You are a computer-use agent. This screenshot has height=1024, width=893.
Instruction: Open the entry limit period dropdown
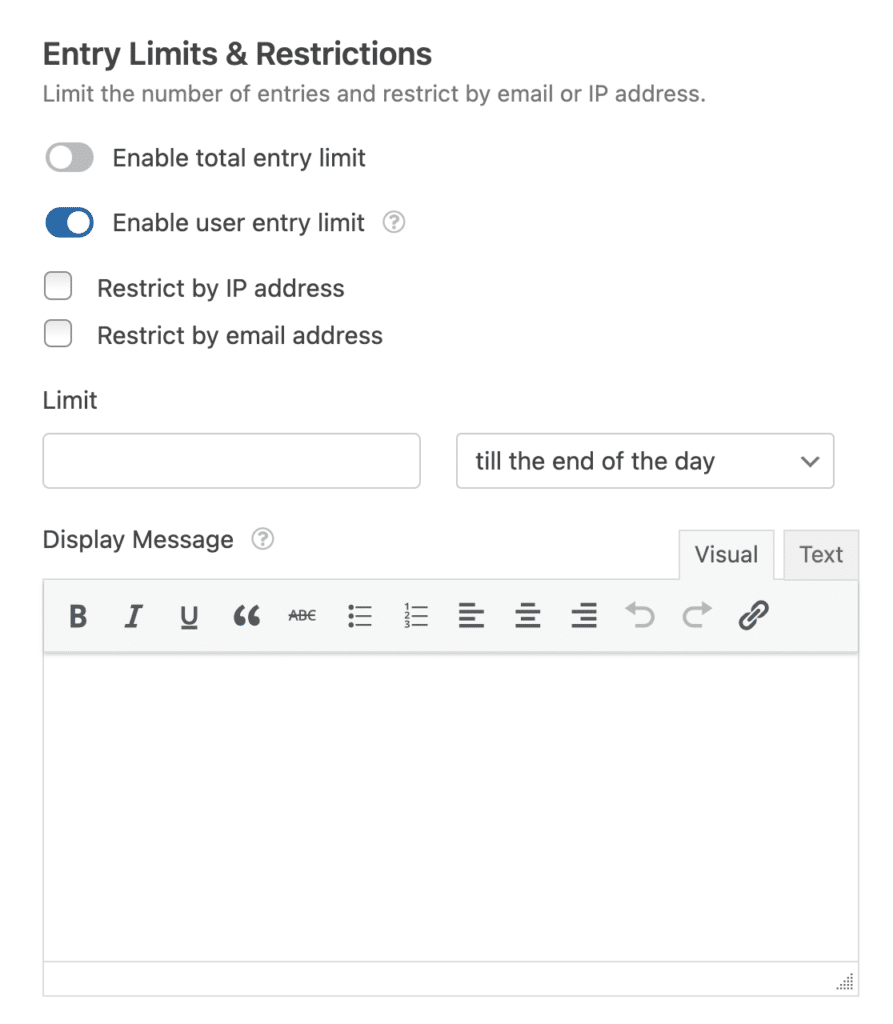[645, 461]
